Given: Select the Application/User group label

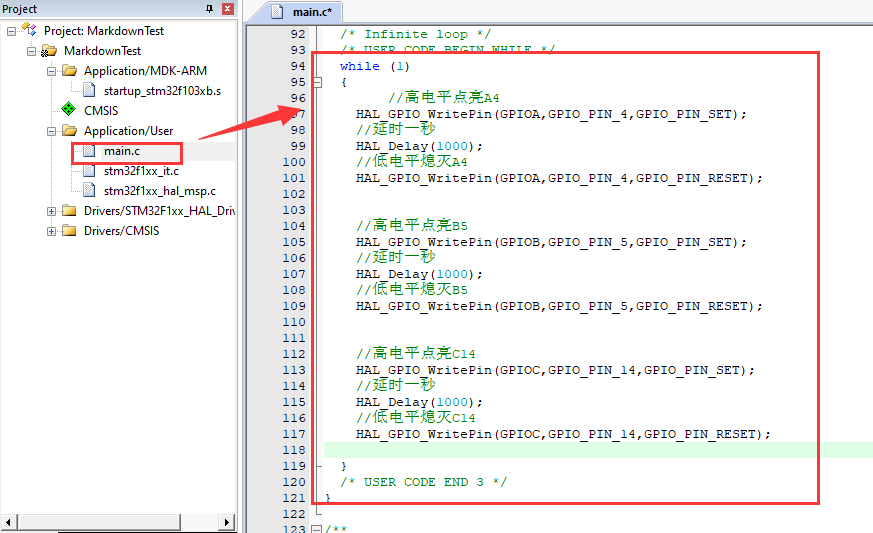Looking at the screenshot, I should coord(129,131).
